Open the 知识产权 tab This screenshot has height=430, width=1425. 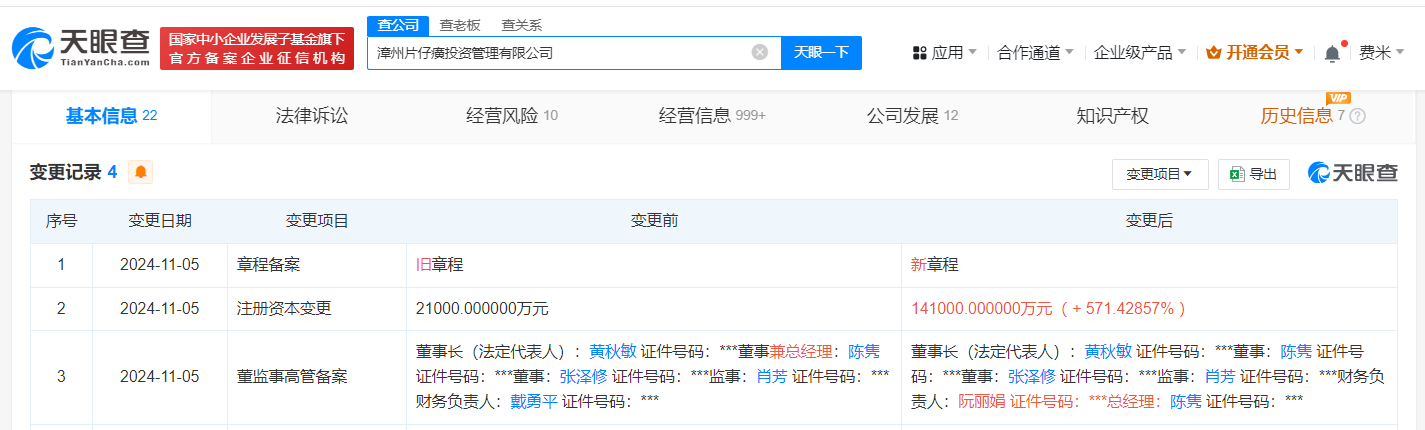tap(1112, 116)
